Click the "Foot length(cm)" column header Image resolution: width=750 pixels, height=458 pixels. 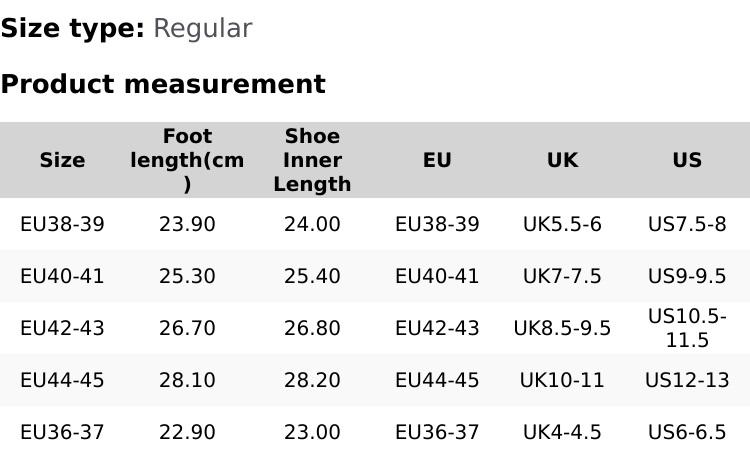pyautogui.click(x=187, y=160)
